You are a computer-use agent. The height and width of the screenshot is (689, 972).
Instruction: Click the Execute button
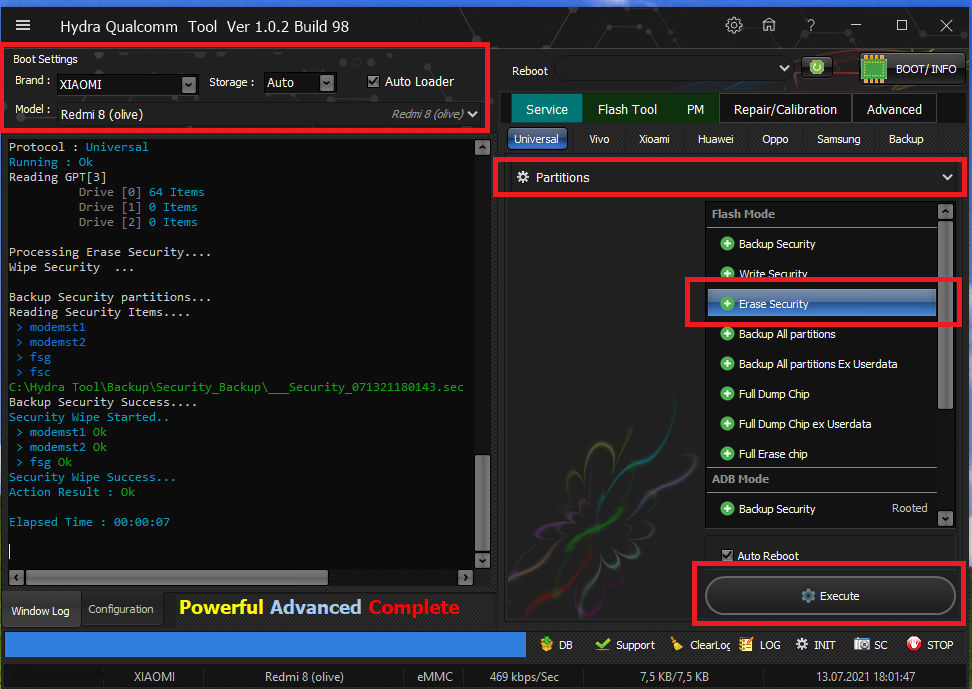coord(830,595)
